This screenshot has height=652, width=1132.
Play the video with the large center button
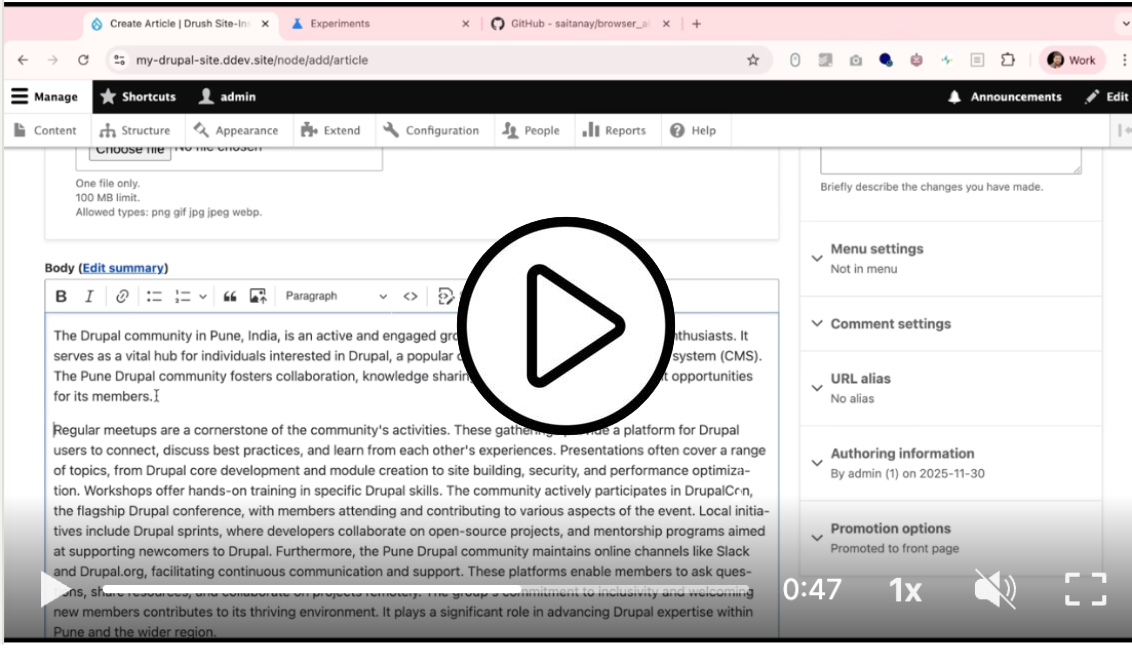566,326
